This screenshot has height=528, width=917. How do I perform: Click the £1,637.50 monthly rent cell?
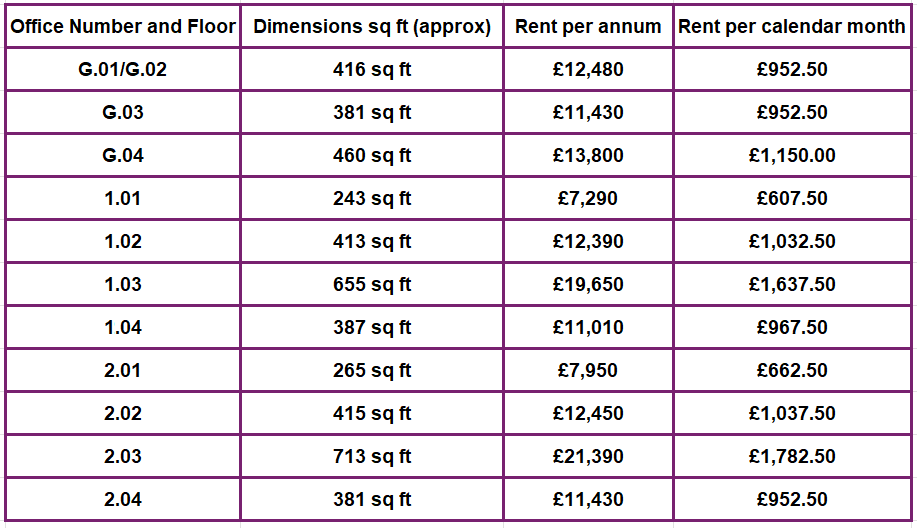[x=792, y=285]
